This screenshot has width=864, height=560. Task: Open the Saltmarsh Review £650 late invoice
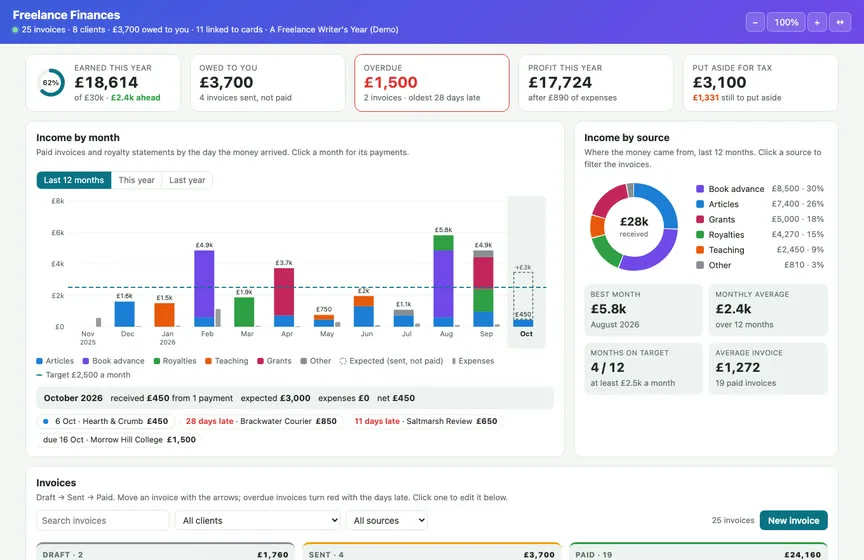pyautogui.click(x=426, y=421)
